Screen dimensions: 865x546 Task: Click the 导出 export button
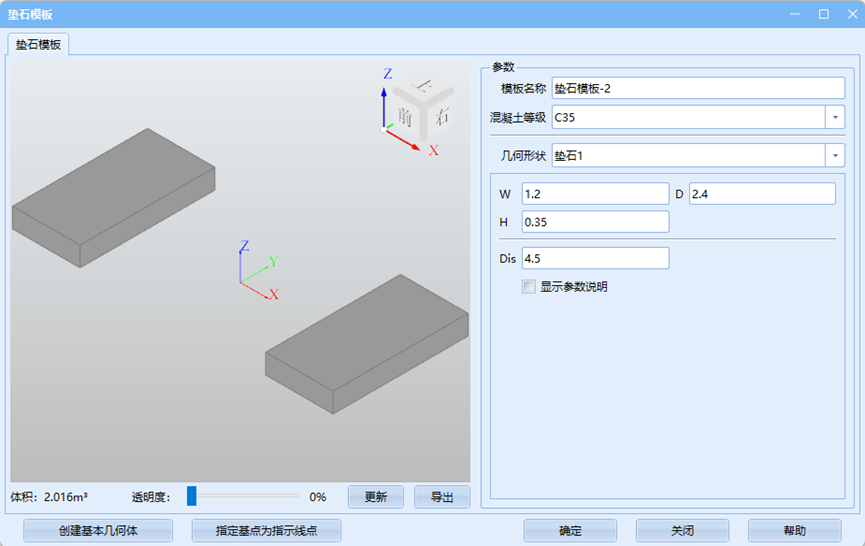point(442,497)
